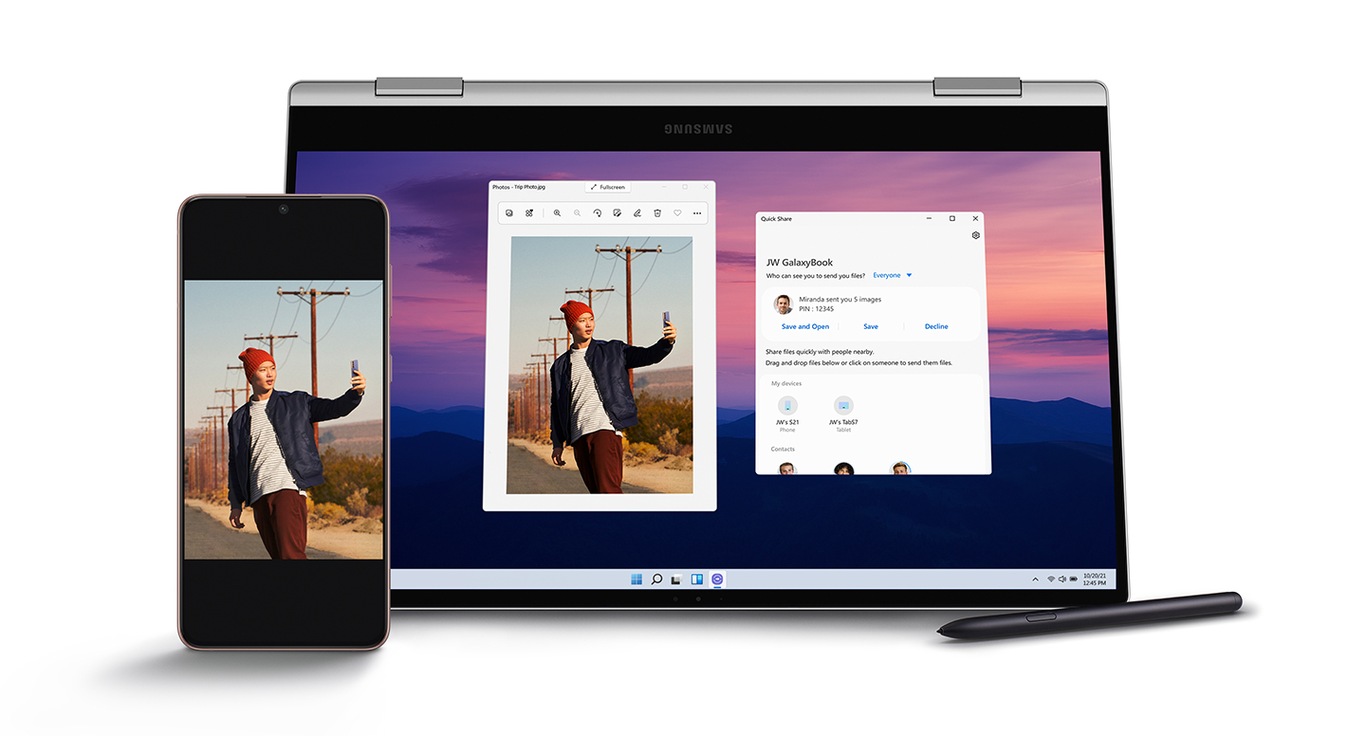Image resolution: width=1366 pixels, height=736 pixels.
Task: Open Widgets on the taskbar
Action: coord(697,579)
